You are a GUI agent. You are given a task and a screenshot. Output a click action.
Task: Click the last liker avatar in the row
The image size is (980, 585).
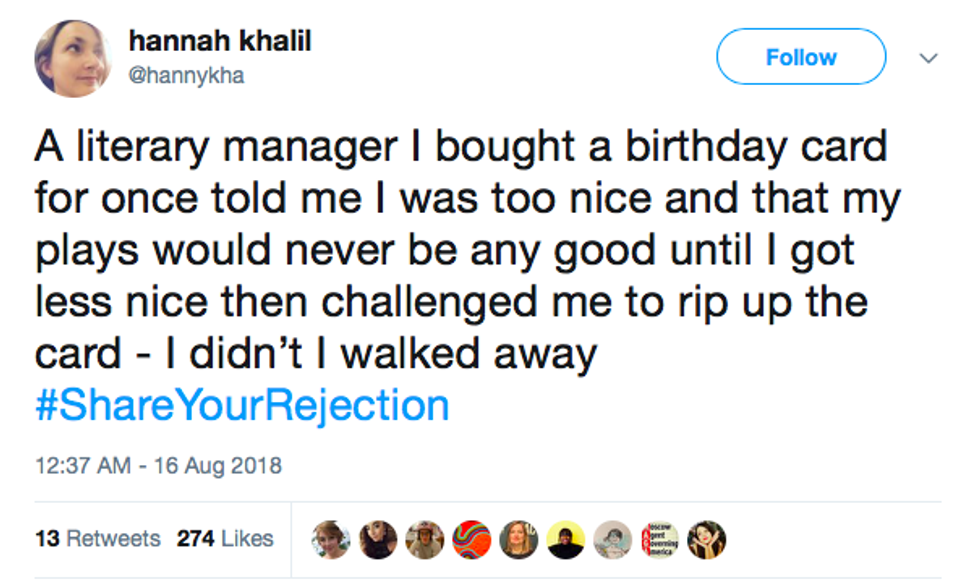[x=707, y=539]
